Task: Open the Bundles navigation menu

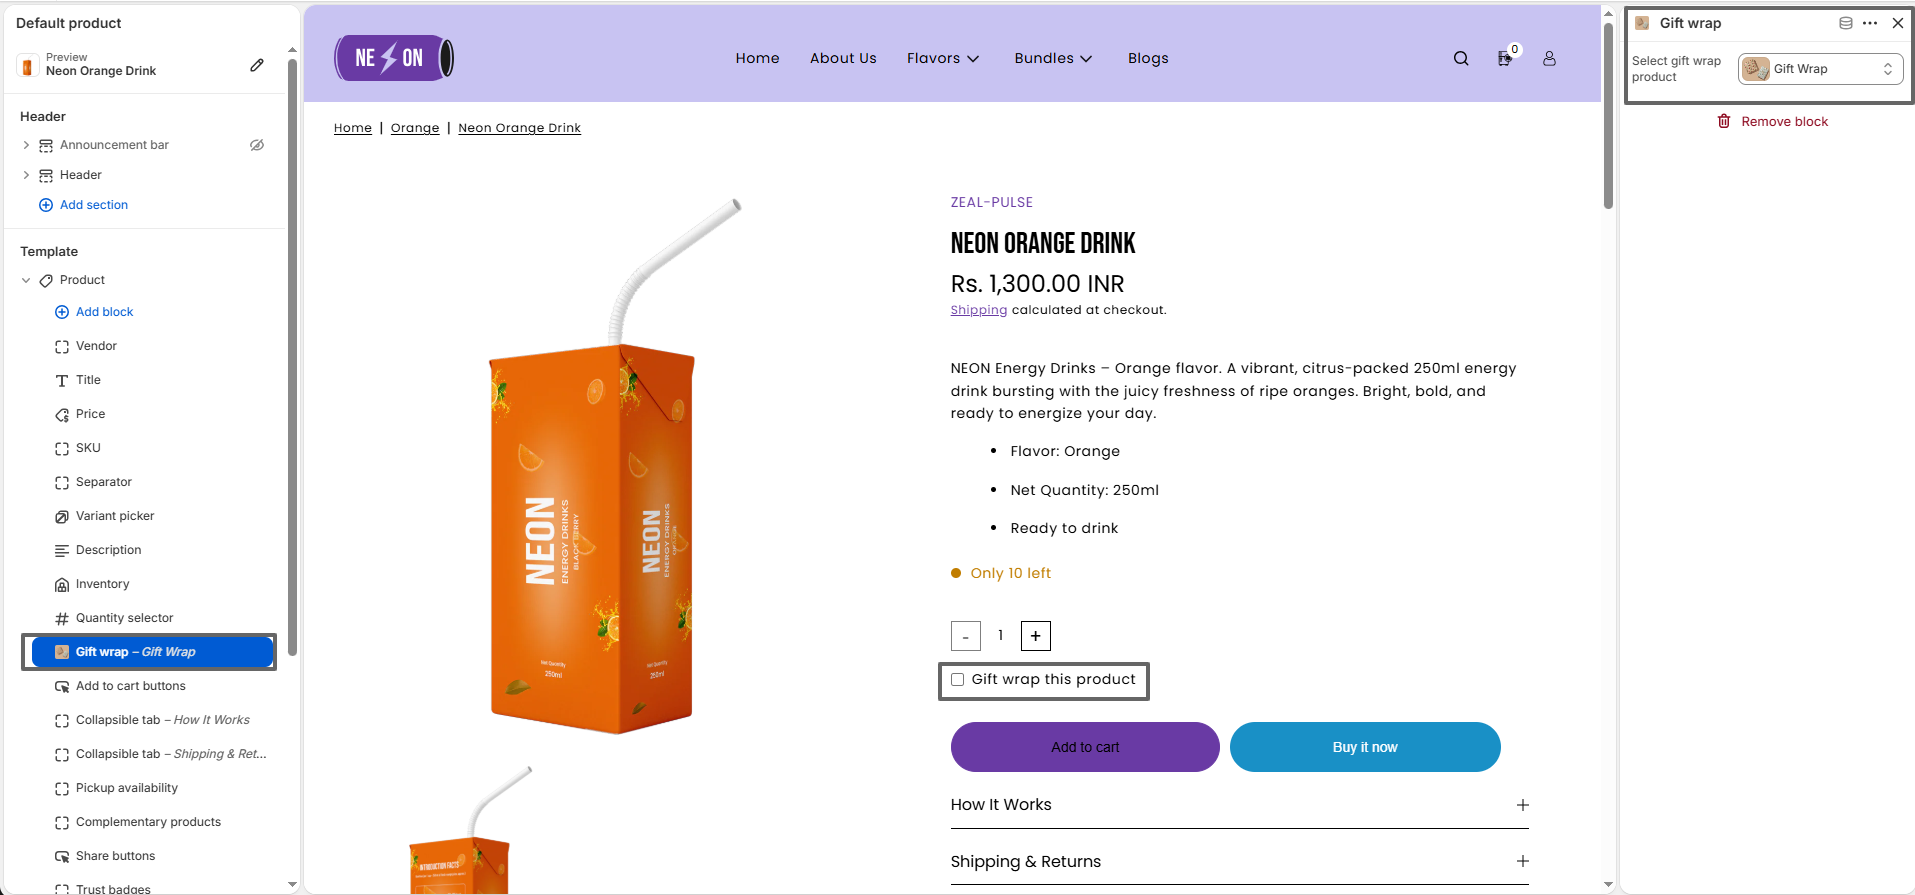Action: pos(1052,59)
